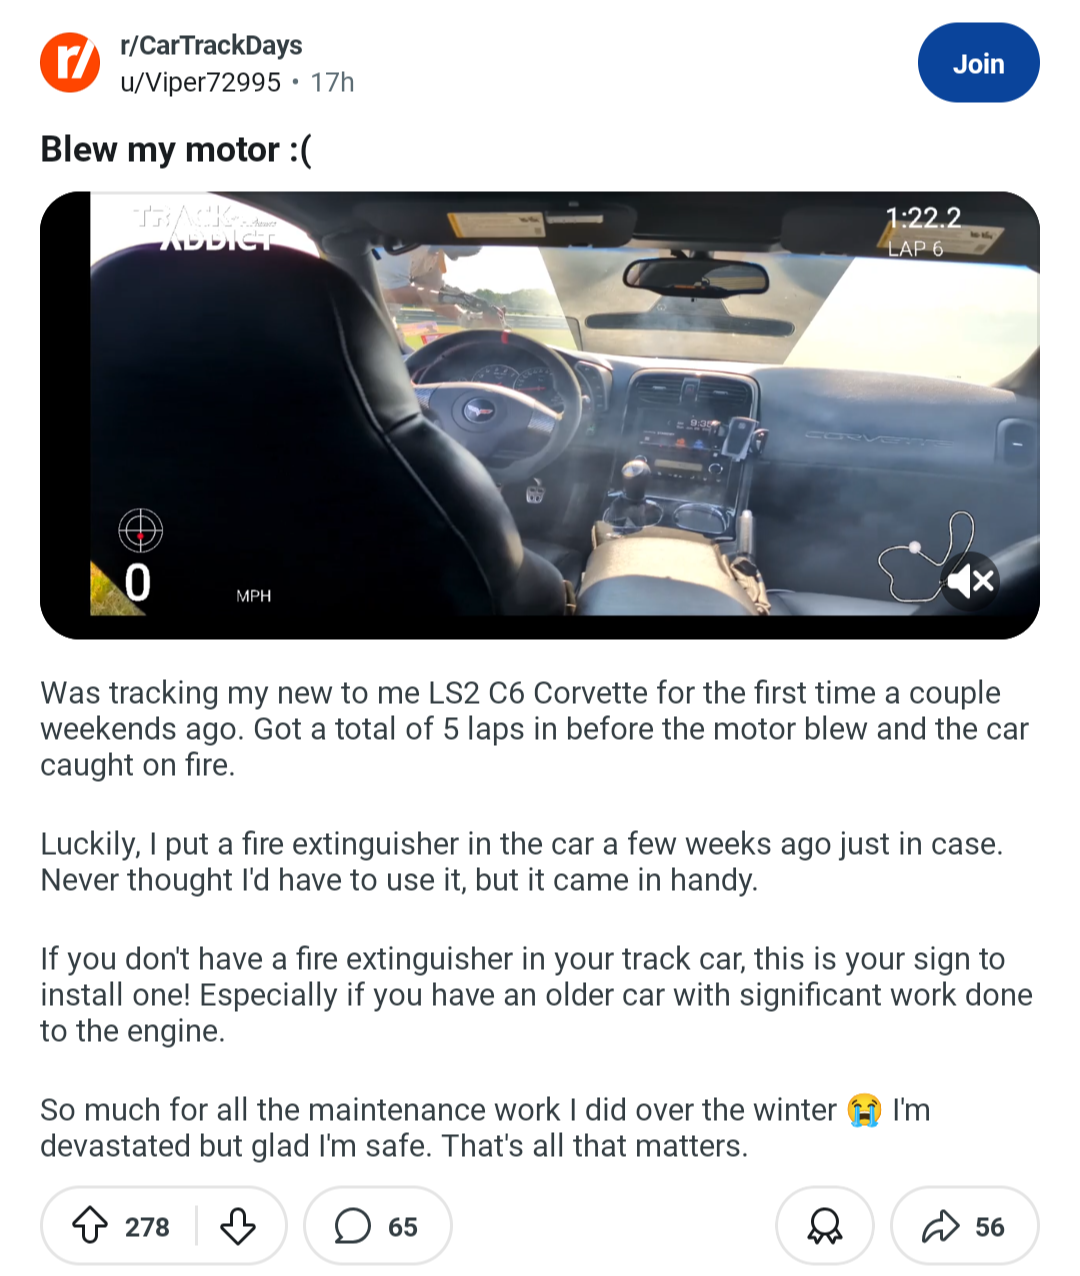This screenshot has height=1276, width=1080.
Task: Downvote the post
Action: click(x=238, y=1226)
